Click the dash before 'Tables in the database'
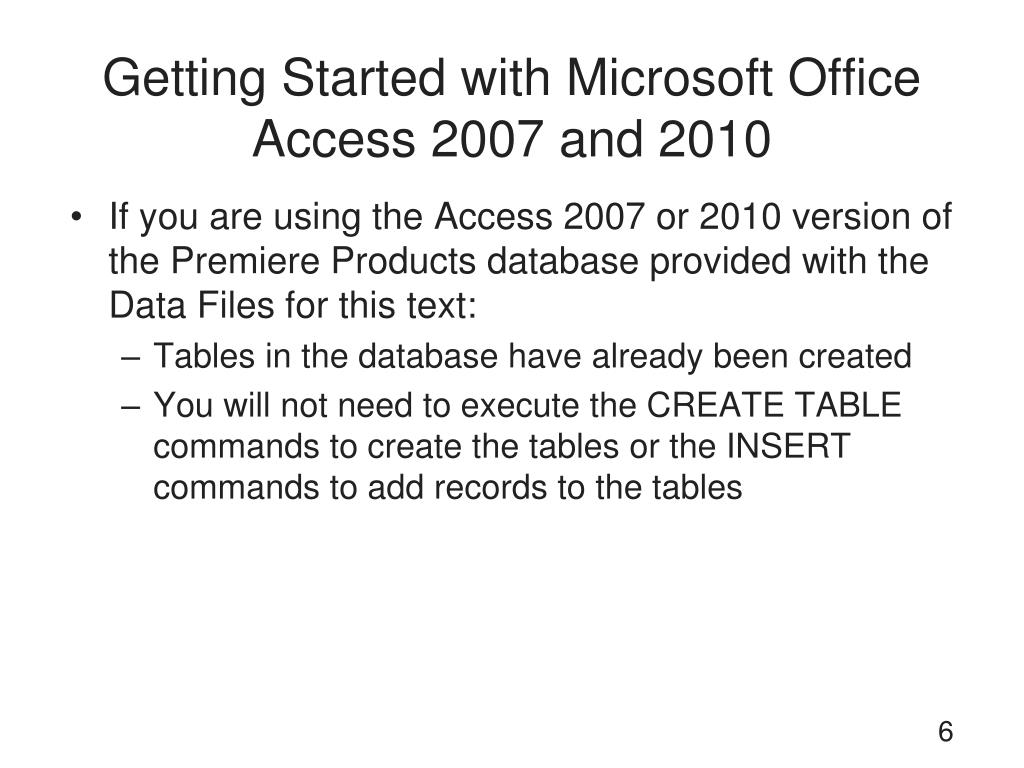 131,359
